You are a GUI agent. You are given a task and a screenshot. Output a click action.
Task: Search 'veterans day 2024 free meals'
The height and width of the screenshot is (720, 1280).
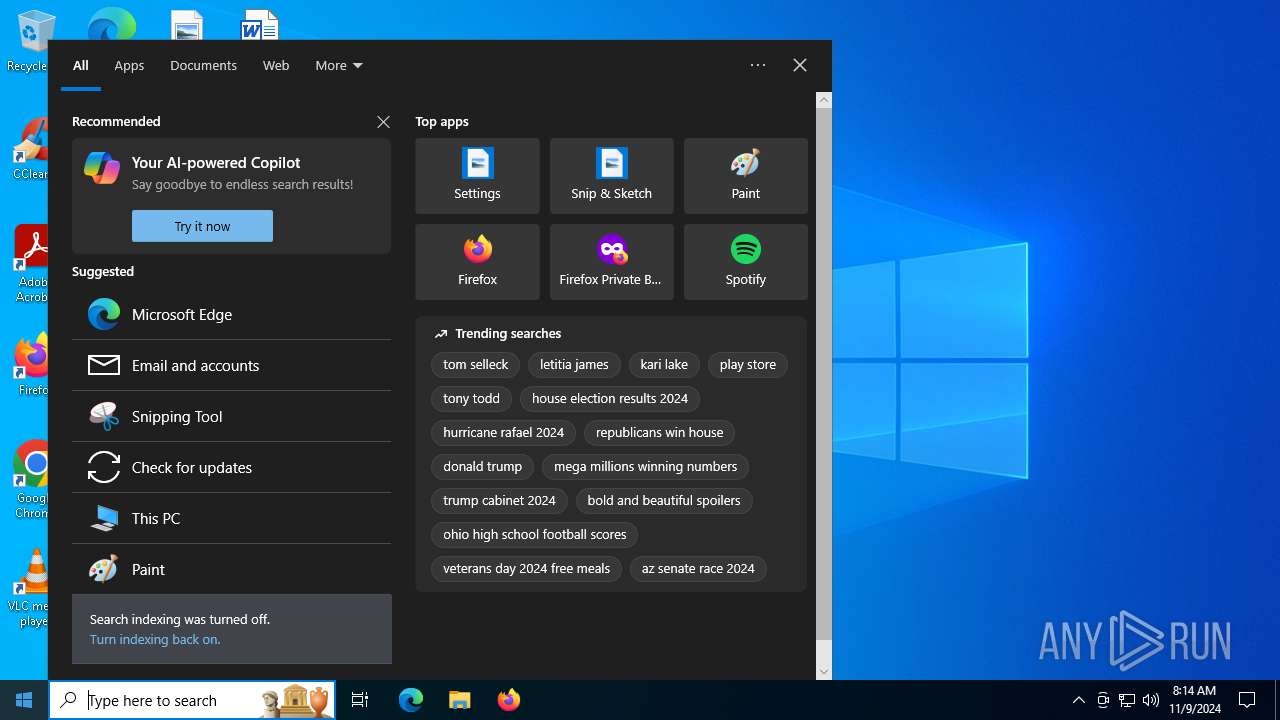[x=526, y=569]
